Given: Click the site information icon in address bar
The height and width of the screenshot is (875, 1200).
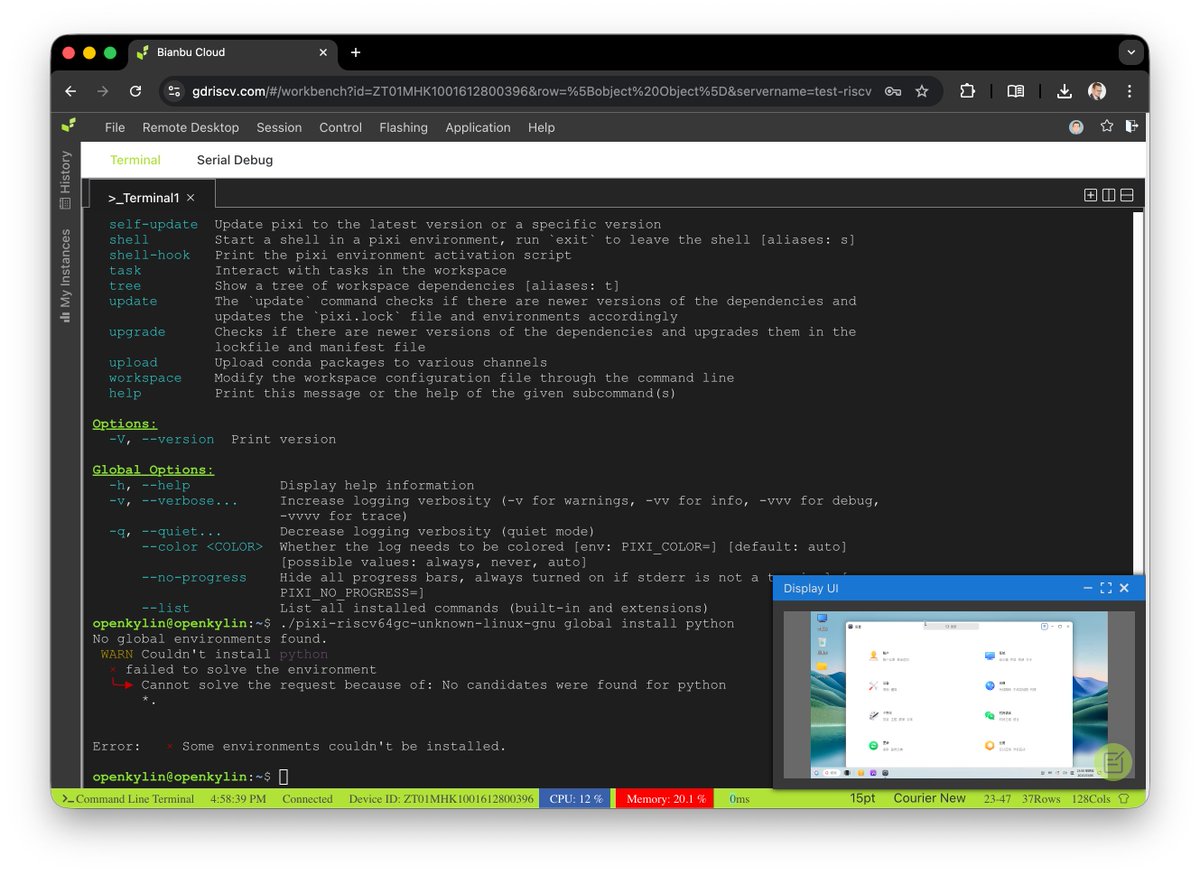Looking at the screenshot, I should point(174,91).
